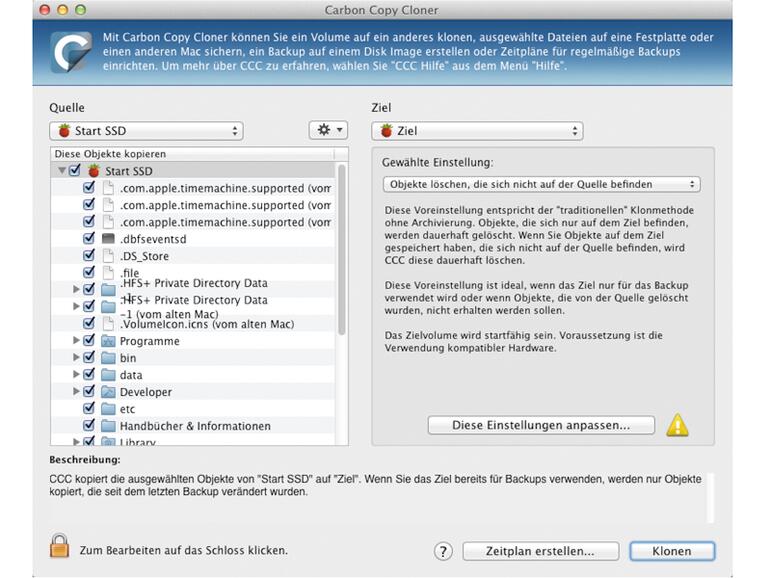This screenshot has height=578, width=770.
Task: Uncheck the .file checkbox
Action: (89, 272)
